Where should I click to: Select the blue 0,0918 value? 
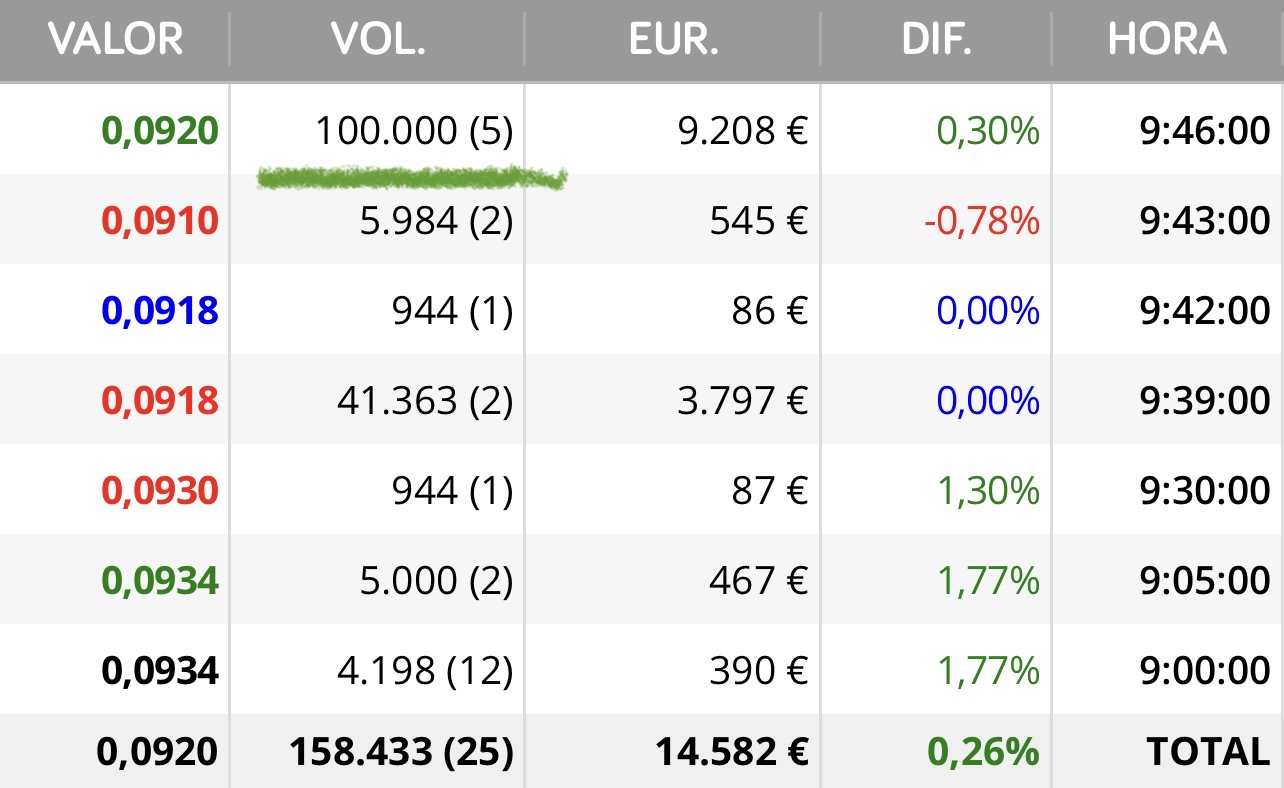coord(160,311)
